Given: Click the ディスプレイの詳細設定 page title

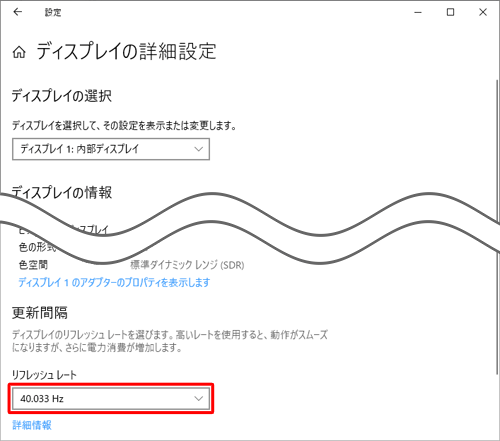Looking at the screenshot, I should [126, 51].
